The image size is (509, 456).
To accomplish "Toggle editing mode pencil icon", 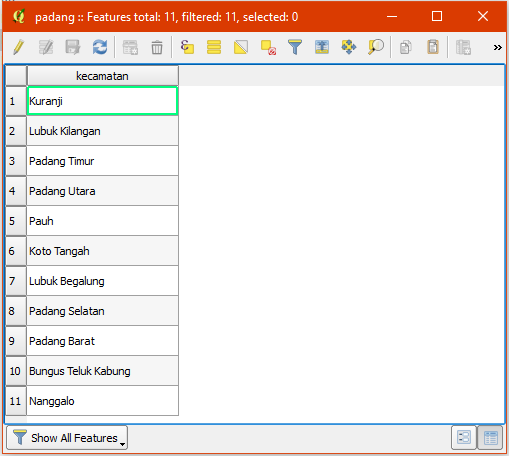I will coord(19,47).
